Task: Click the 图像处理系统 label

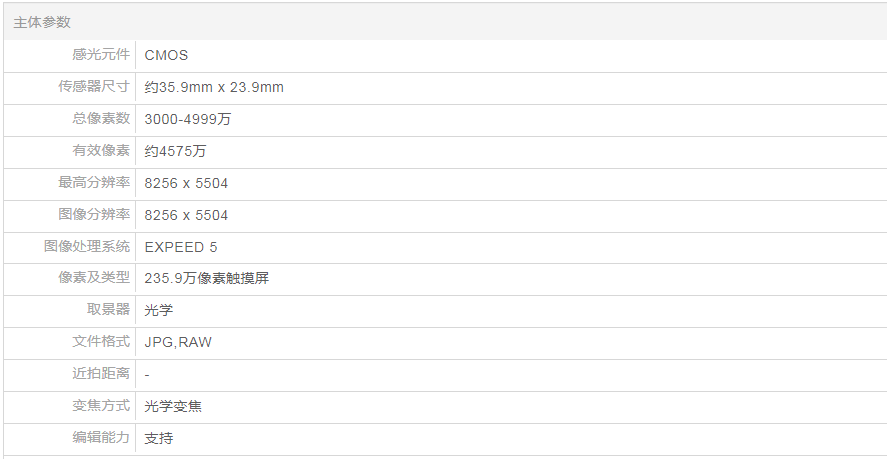Action: click(87, 246)
